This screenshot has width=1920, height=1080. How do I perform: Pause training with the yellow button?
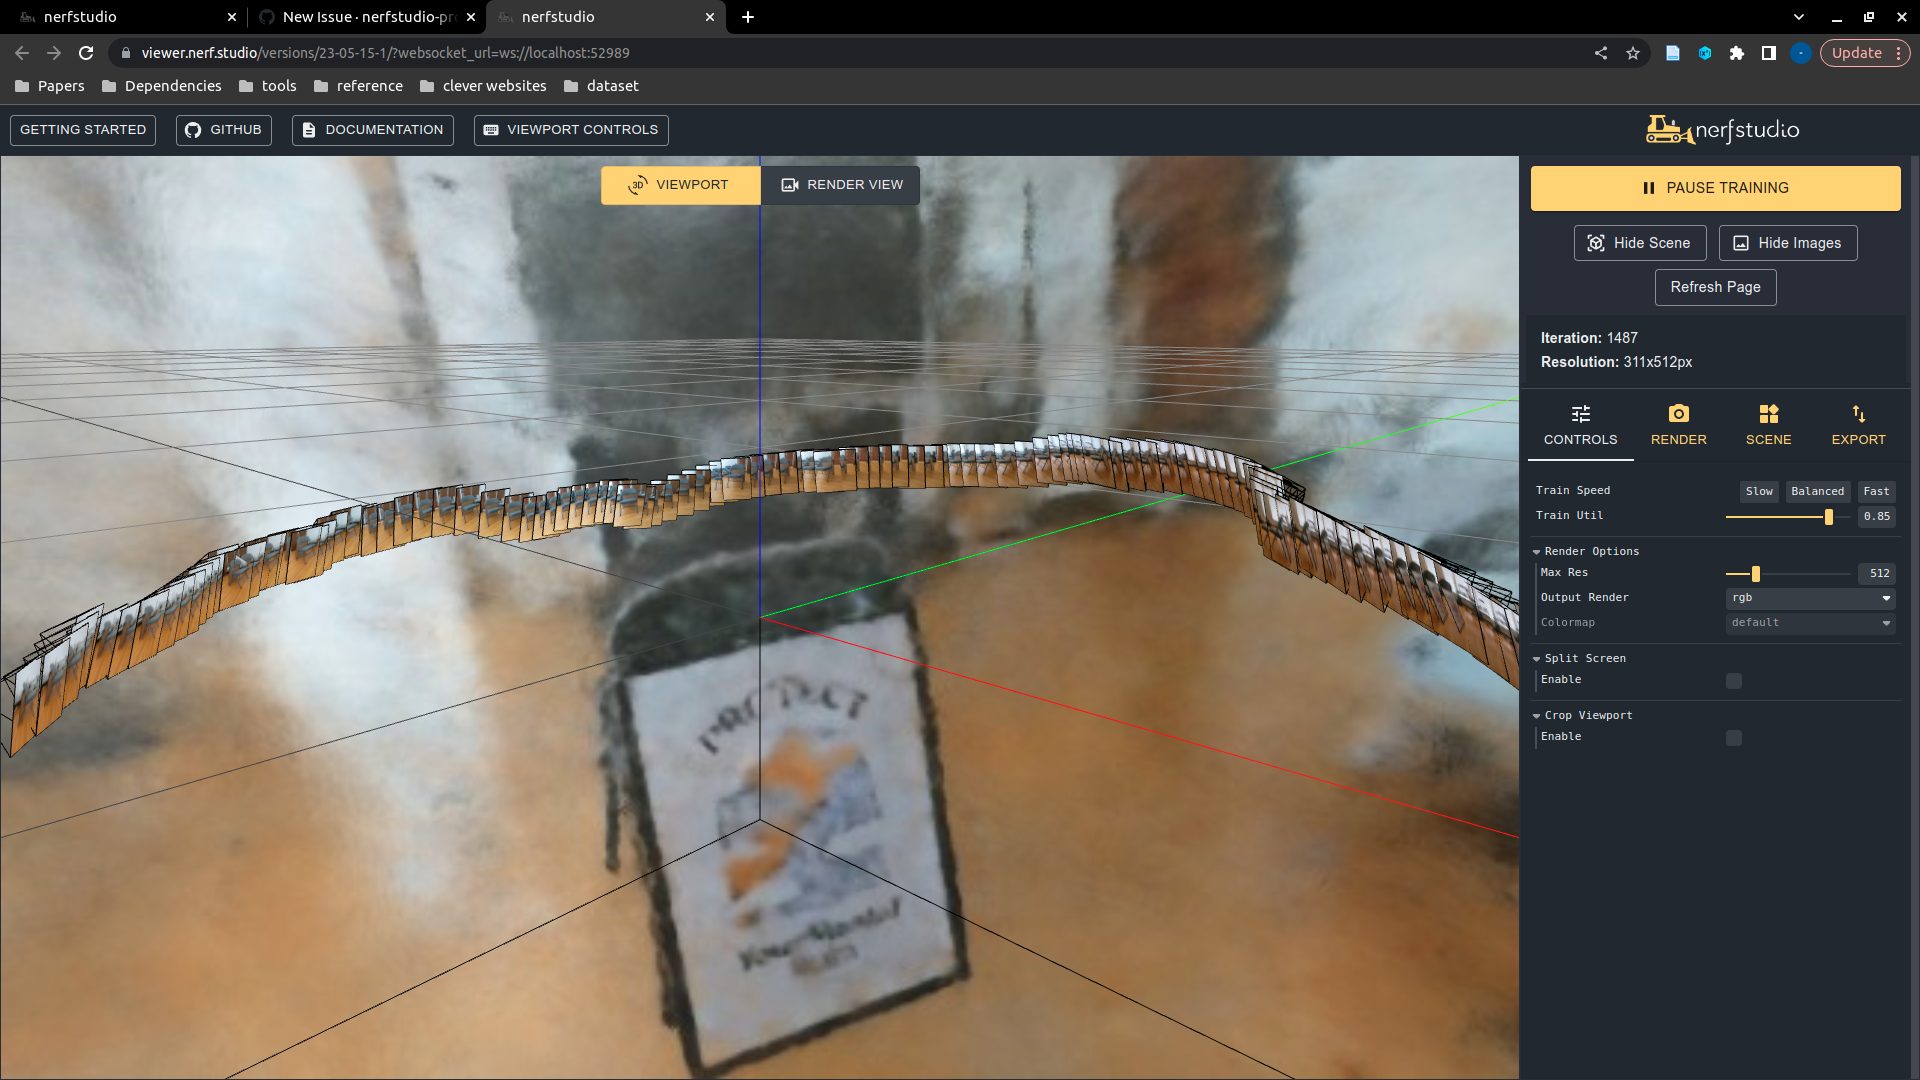(x=1715, y=188)
